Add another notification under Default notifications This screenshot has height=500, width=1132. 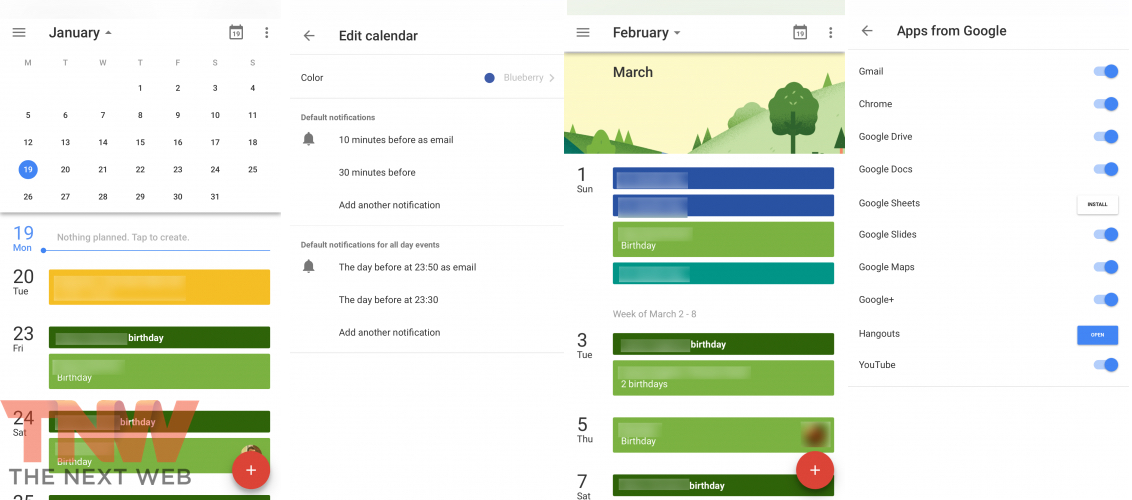tap(389, 205)
